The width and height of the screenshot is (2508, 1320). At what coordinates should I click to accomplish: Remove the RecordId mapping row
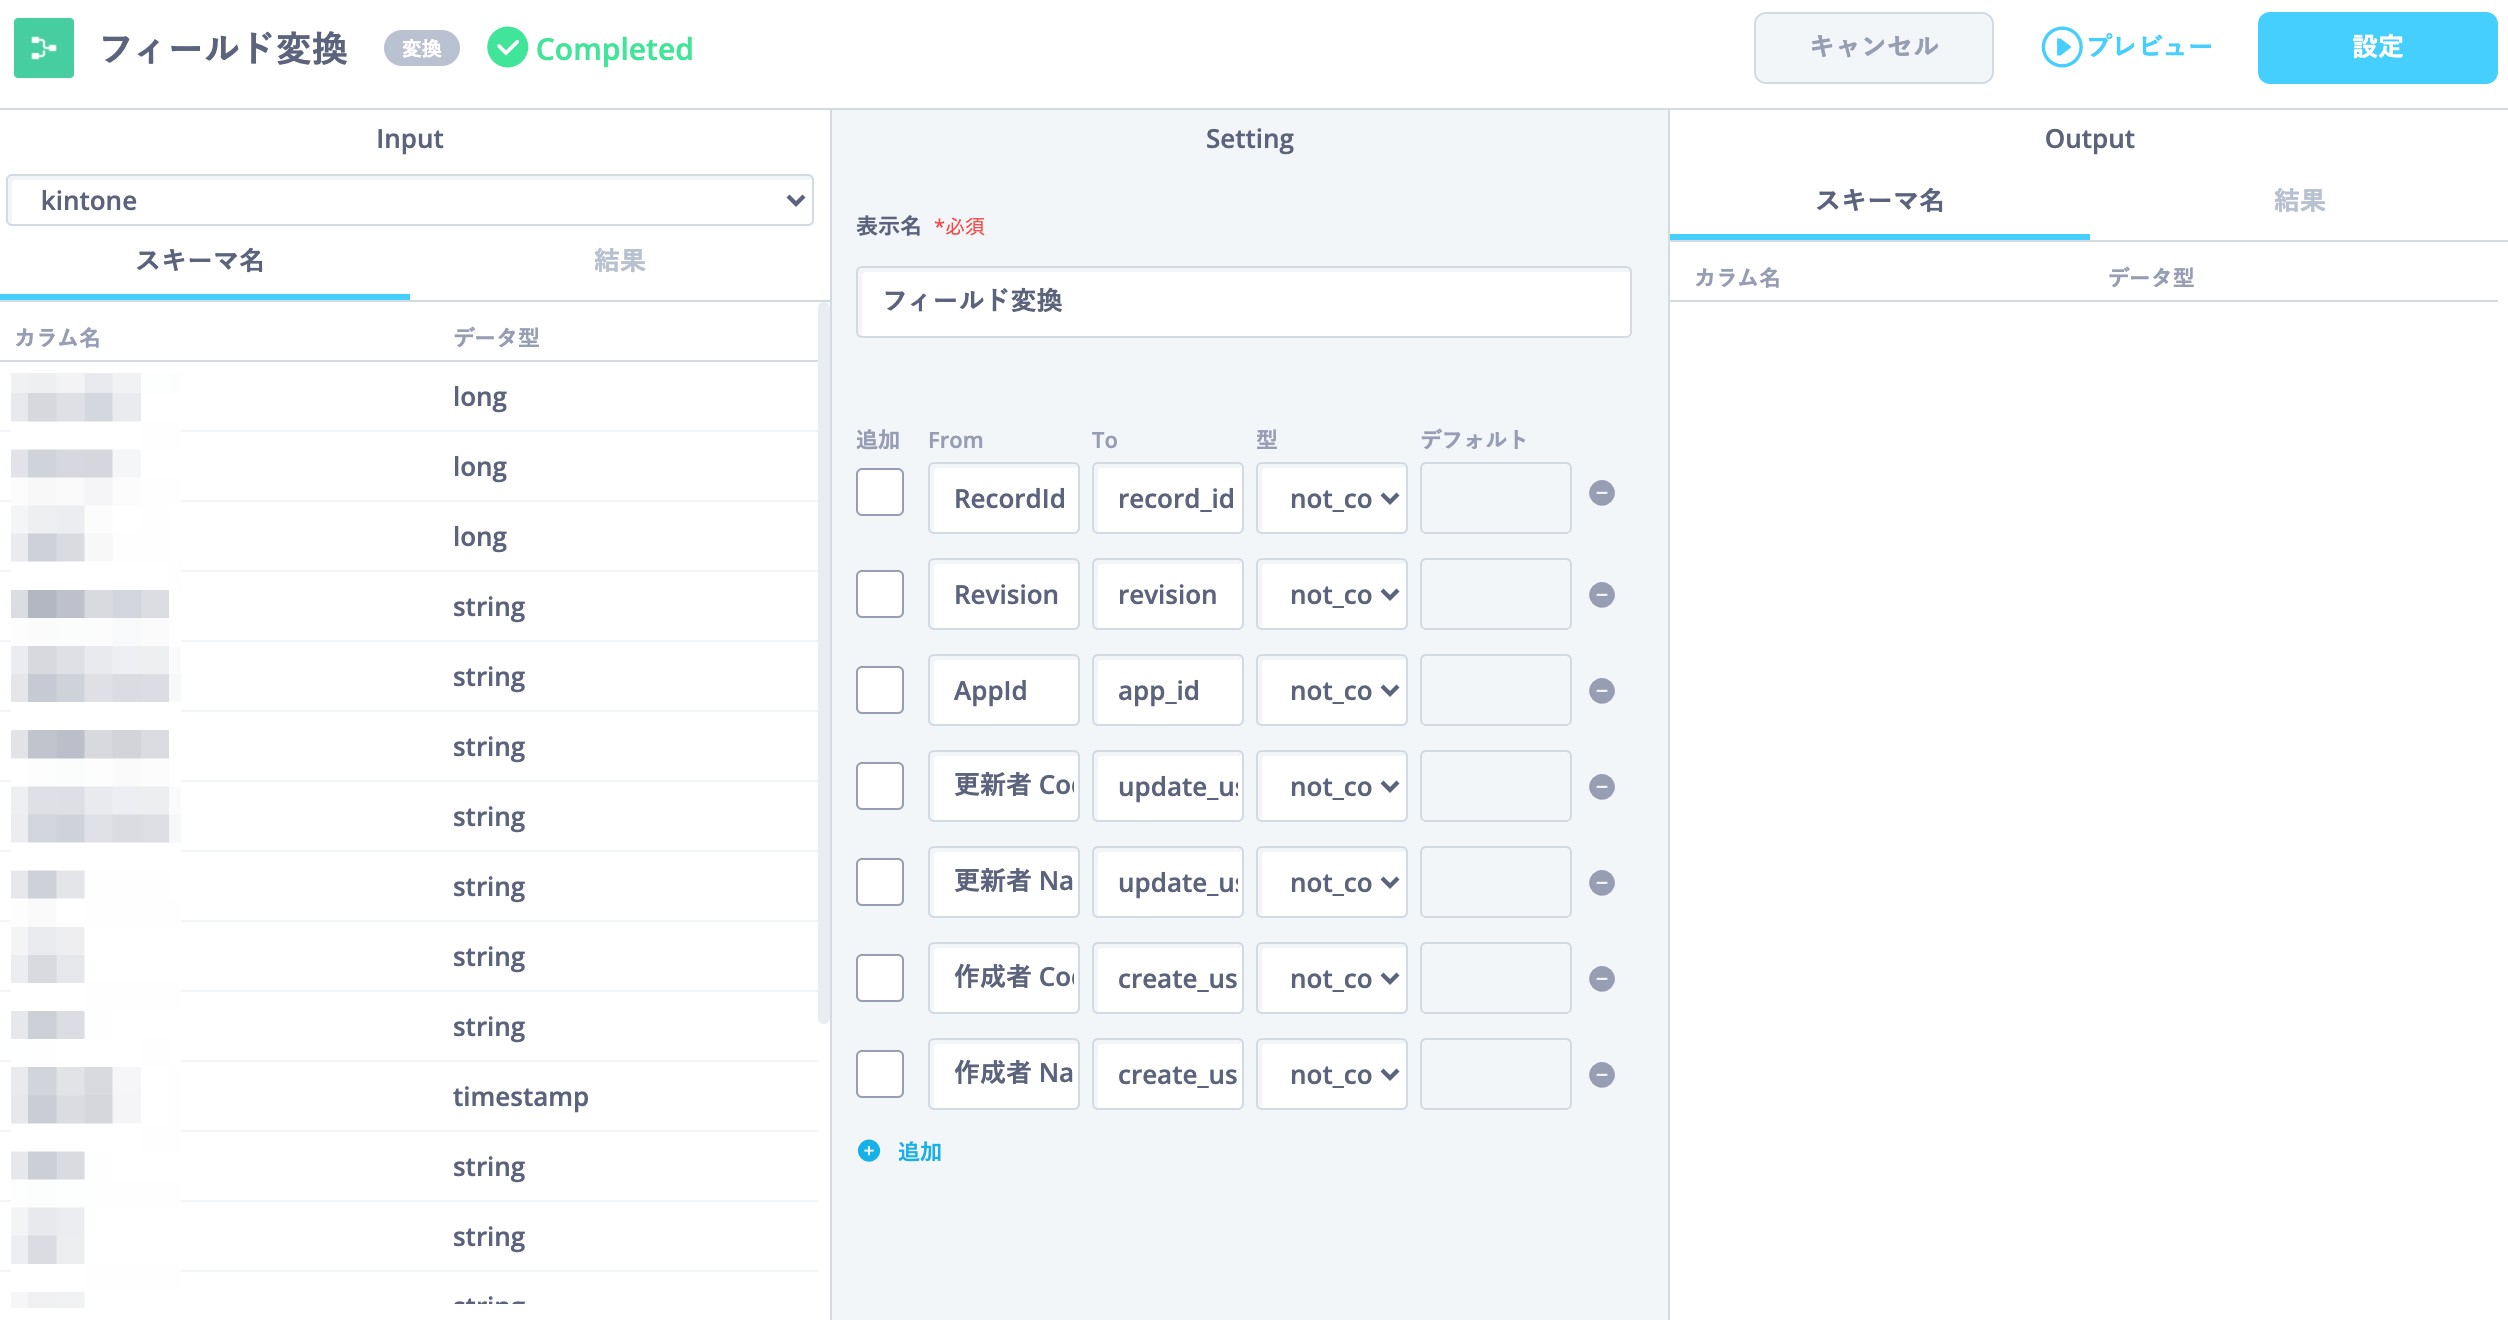click(x=1602, y=493)
